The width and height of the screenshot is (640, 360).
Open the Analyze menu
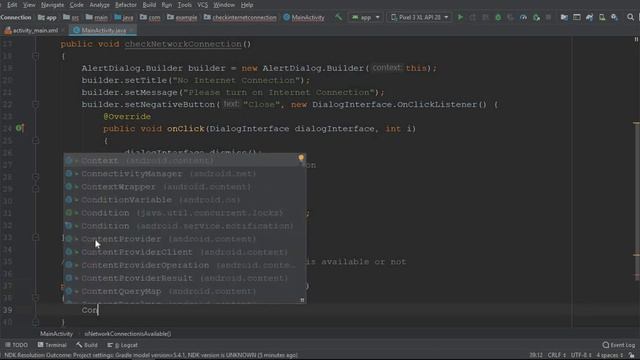coord(99,5)
